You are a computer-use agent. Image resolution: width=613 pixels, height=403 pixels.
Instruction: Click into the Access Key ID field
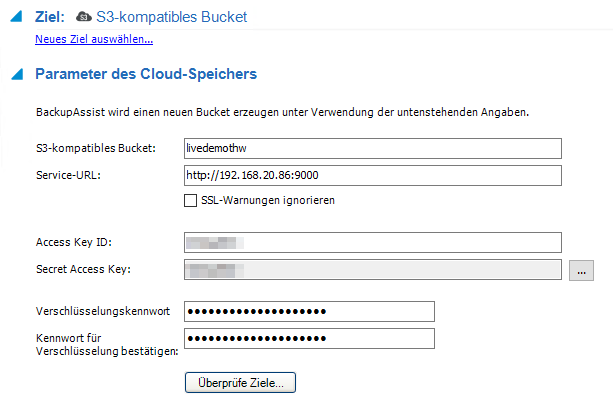[372, 242]
